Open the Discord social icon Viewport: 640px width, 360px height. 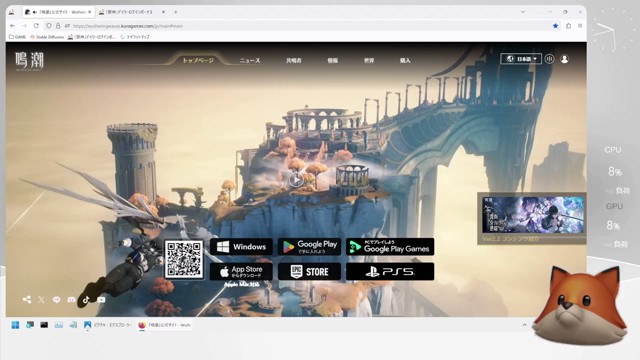pyautogui.click(x=71, y=300)
